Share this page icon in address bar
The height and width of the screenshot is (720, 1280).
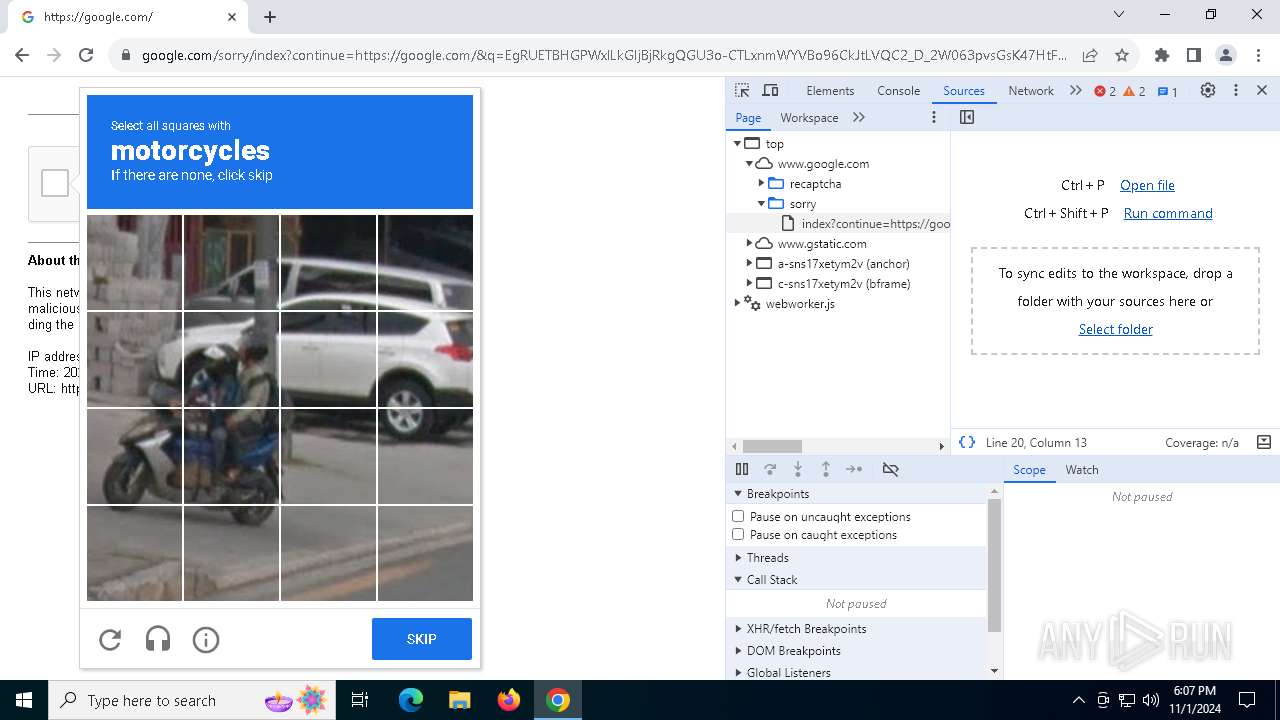point(1090,55)
